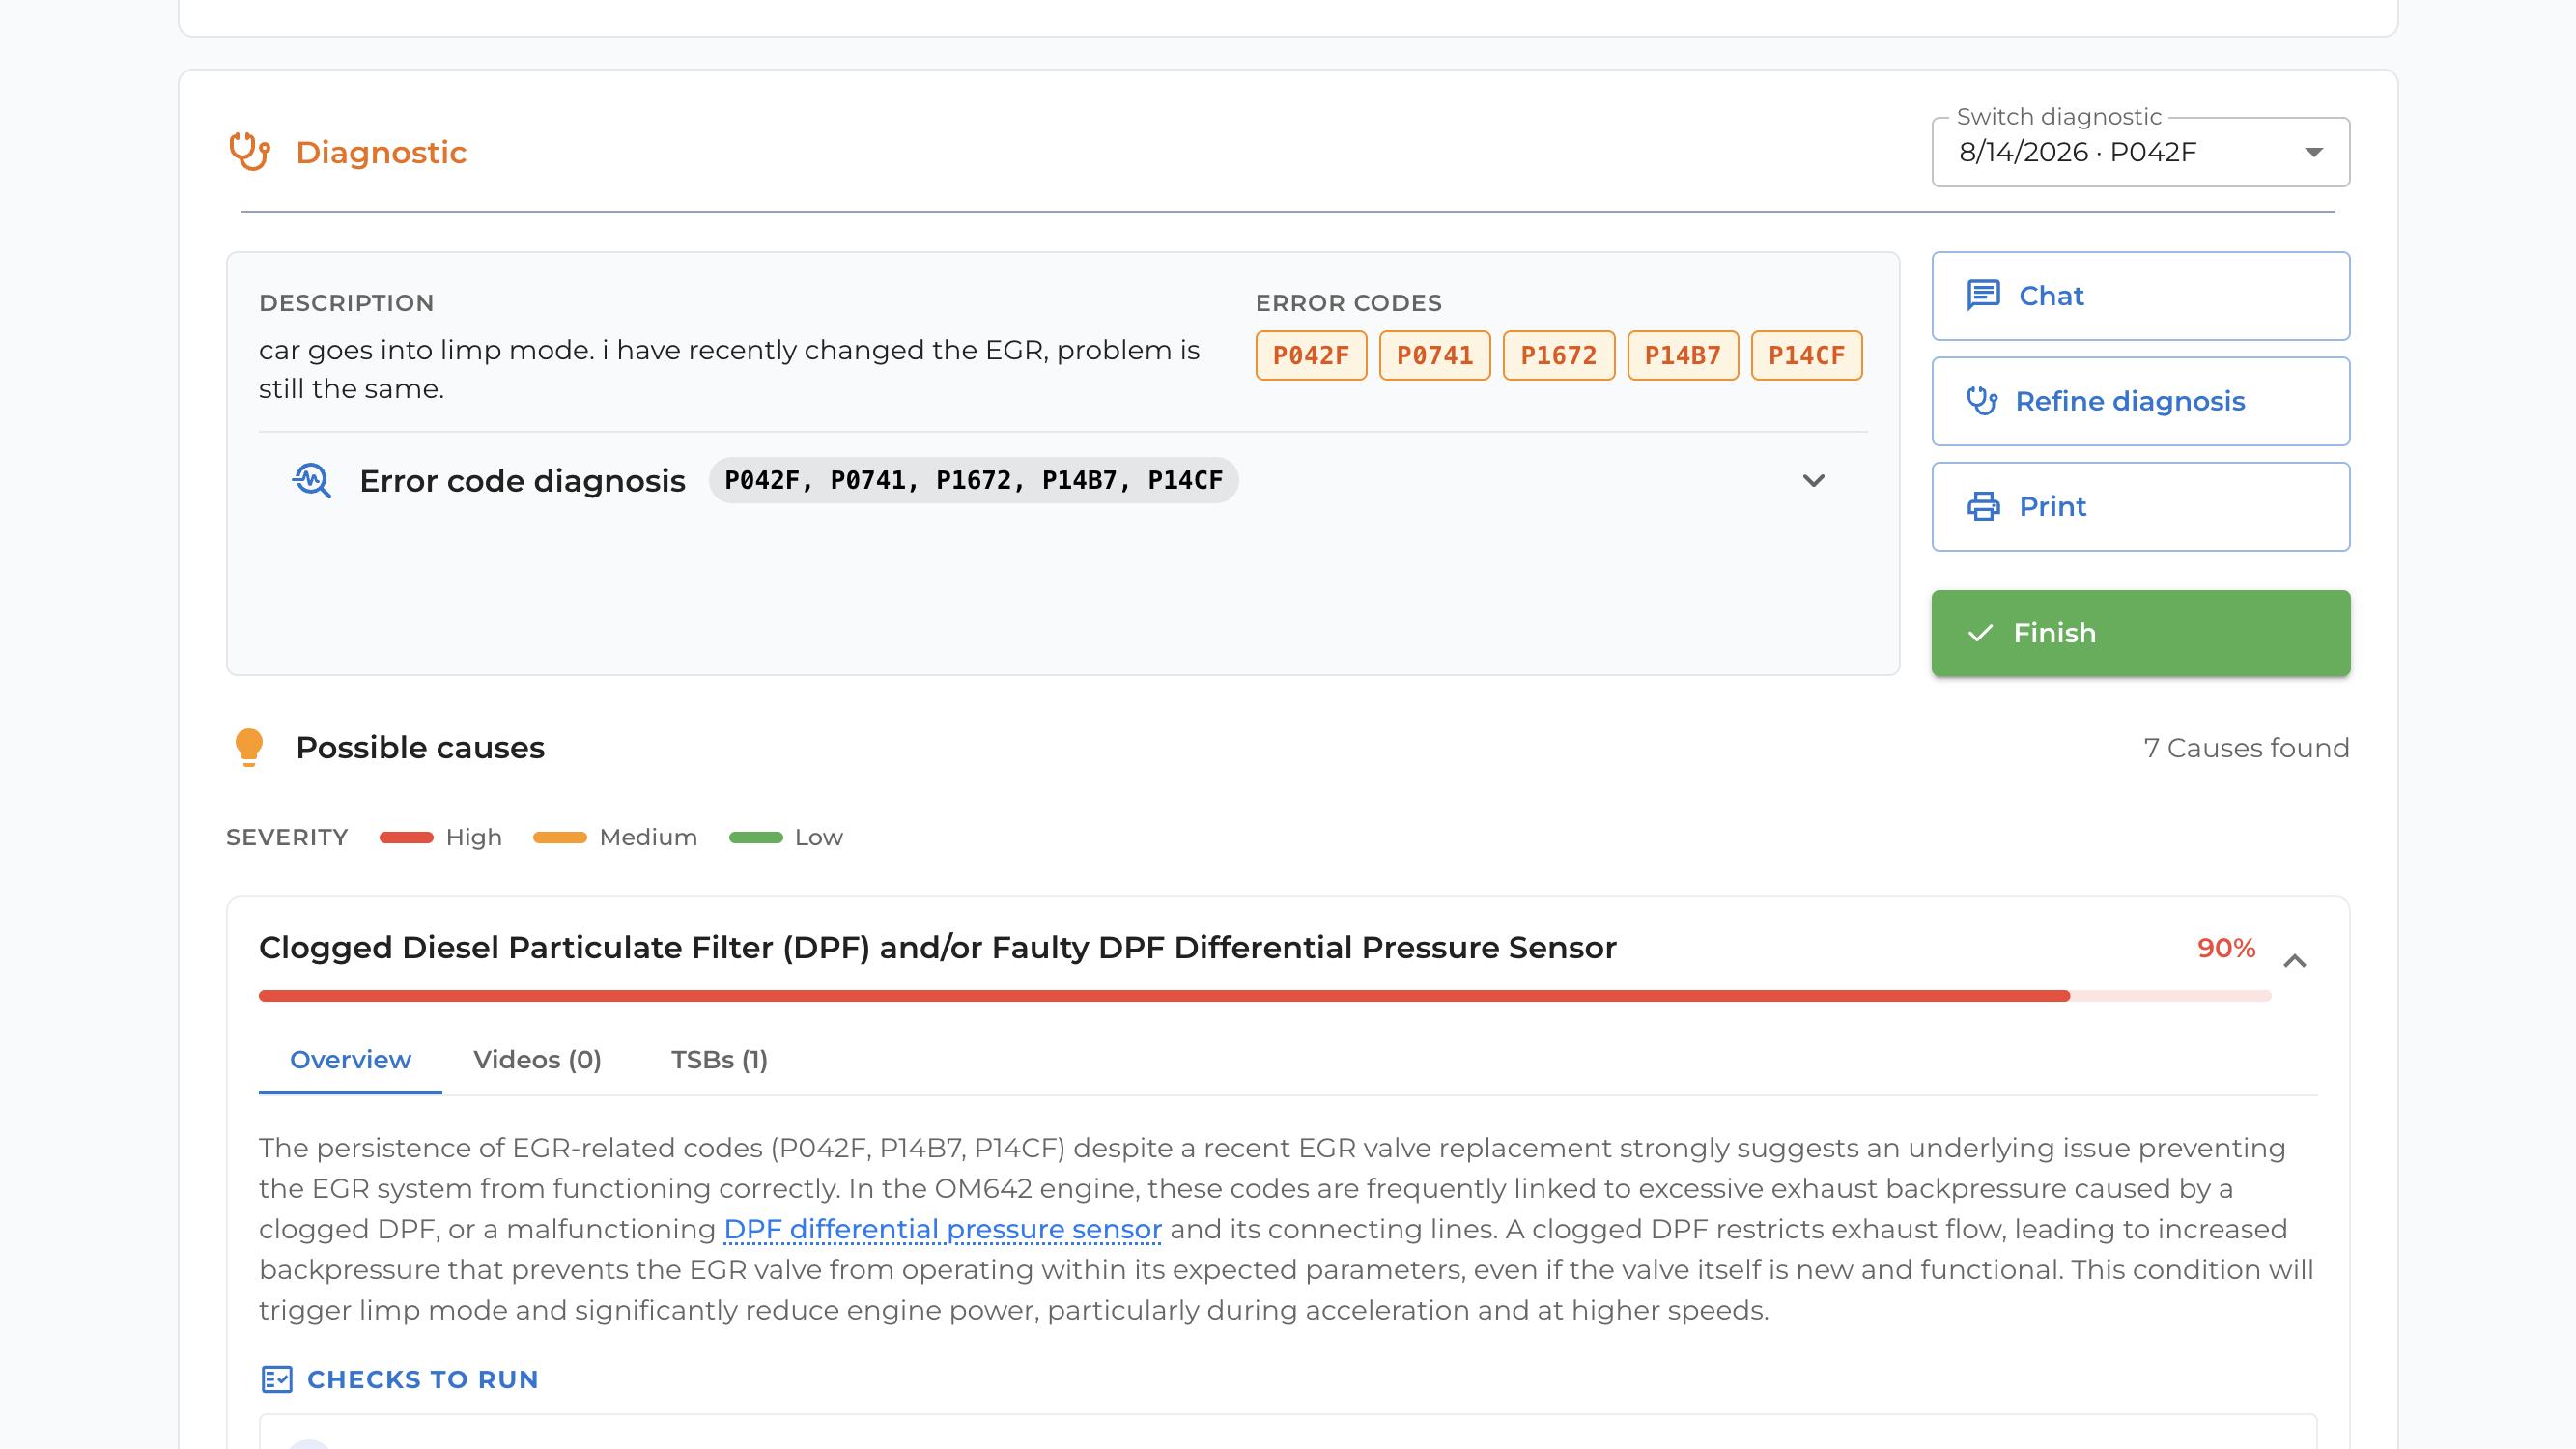
Task: Click the ERROR CODES label
Action: pos(1348,303)
